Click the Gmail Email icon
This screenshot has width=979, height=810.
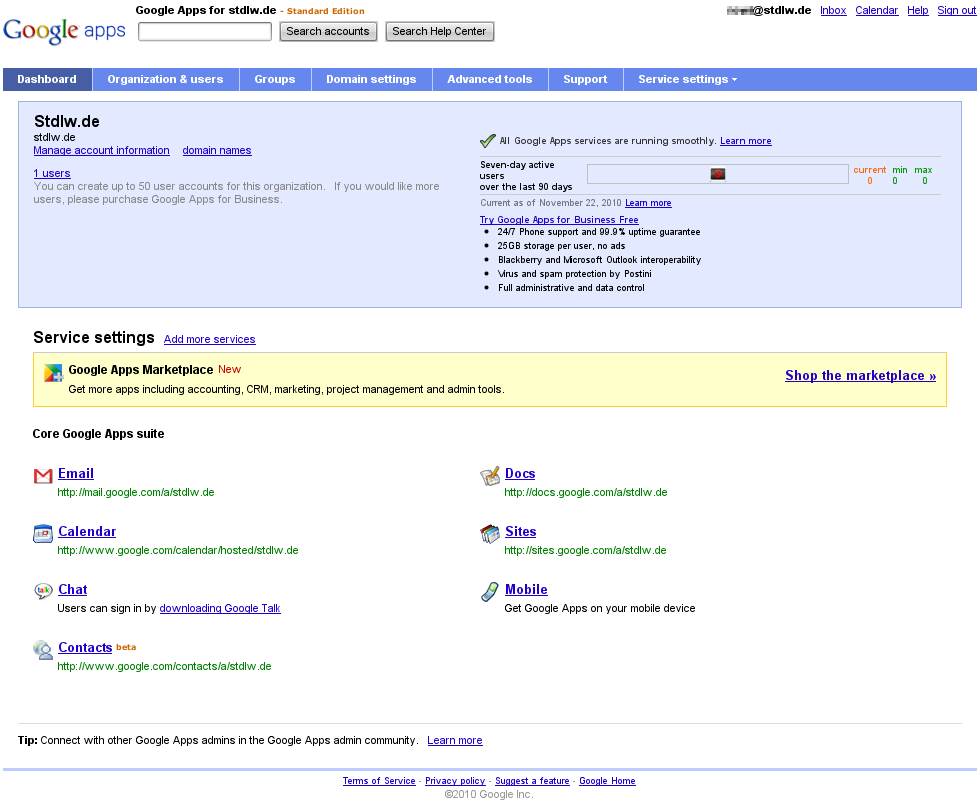coord(42,476)
